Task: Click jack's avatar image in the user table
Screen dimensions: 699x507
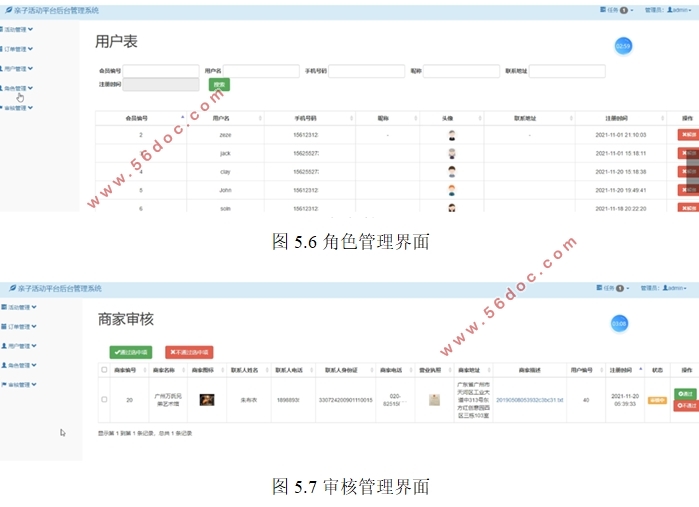Action: pyautogui.click(x=452, y=153)
